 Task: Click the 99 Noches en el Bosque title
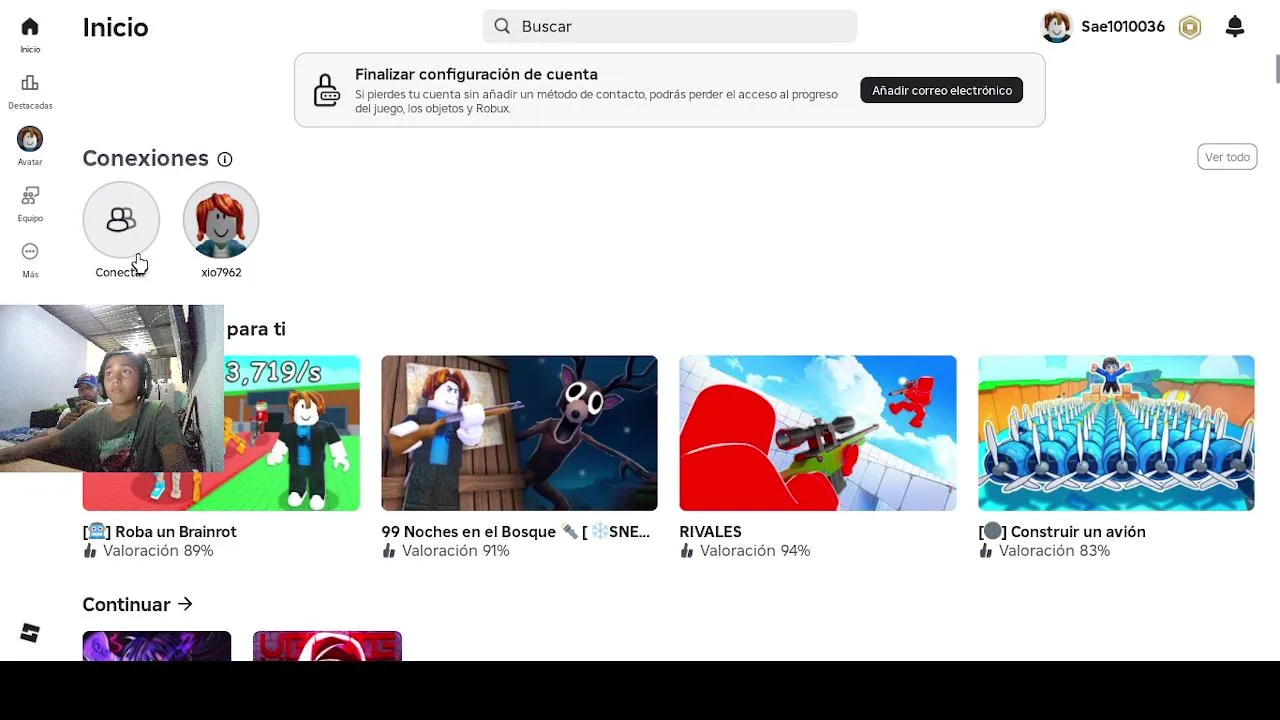[515, 532]
